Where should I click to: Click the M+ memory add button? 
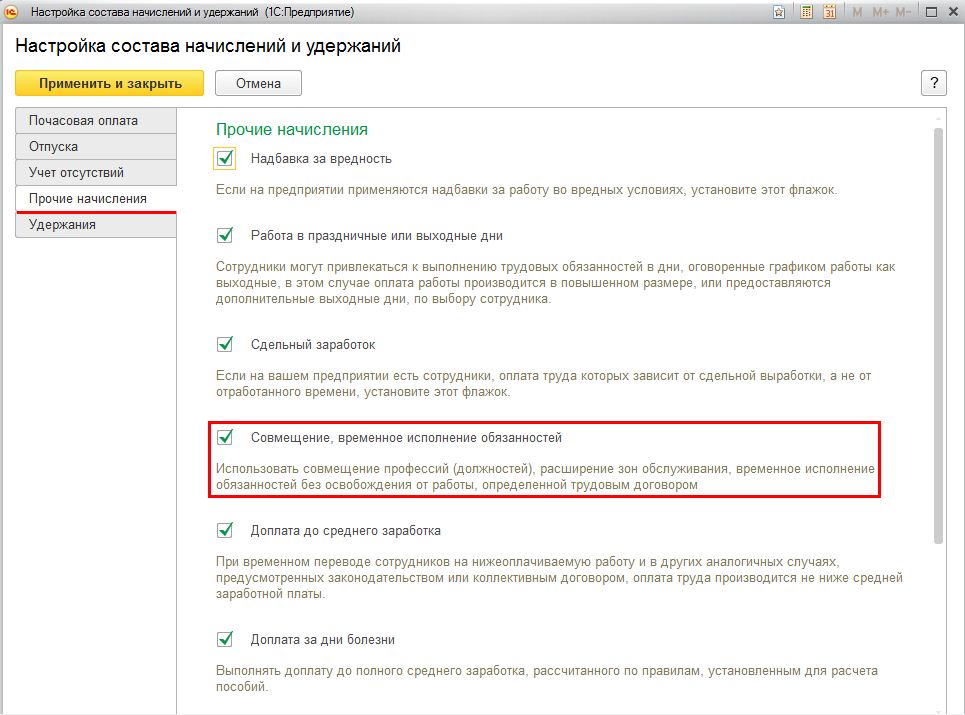click(x=880, y=12)
